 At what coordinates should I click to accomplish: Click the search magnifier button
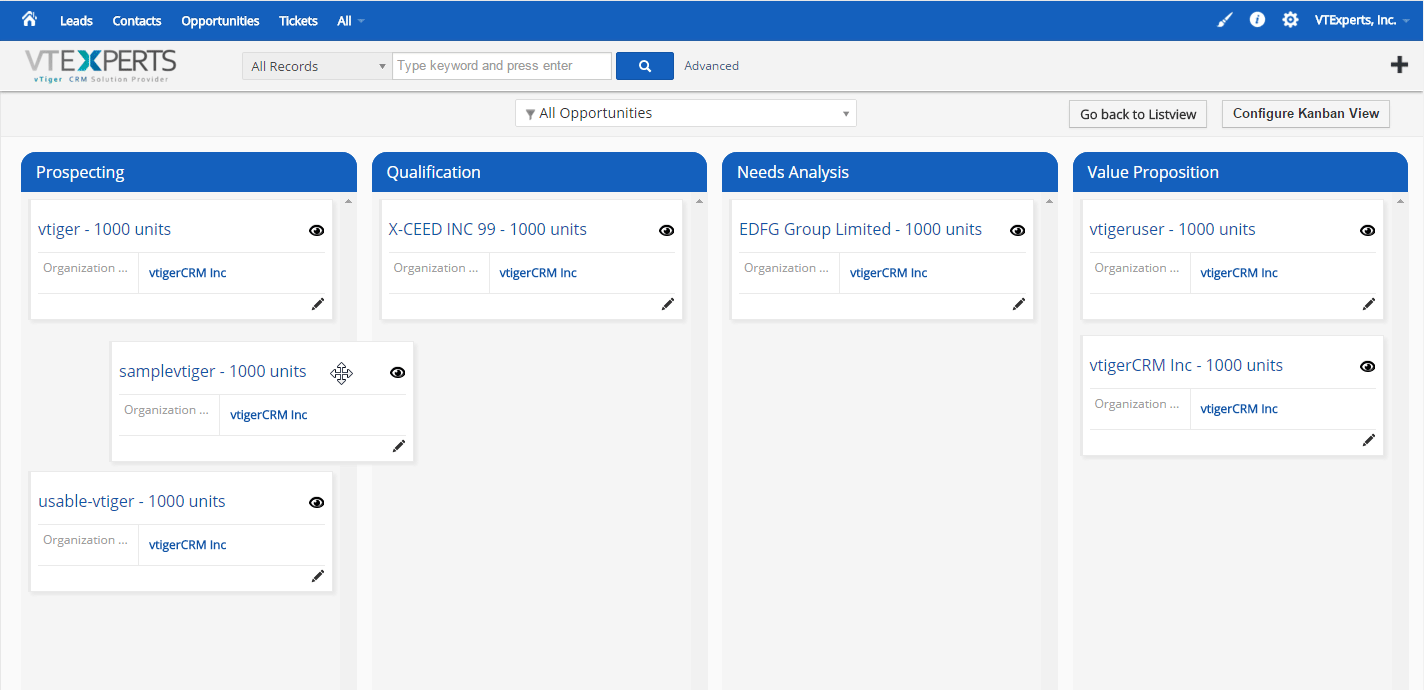645,66
